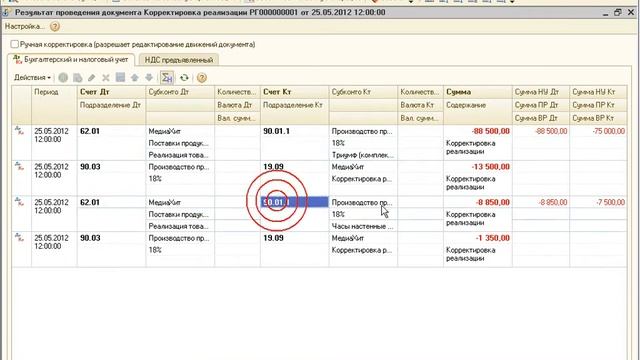
Task: Click the Сумма НУ Кт value -75 000,00
Action: click(x=598, y=131)
